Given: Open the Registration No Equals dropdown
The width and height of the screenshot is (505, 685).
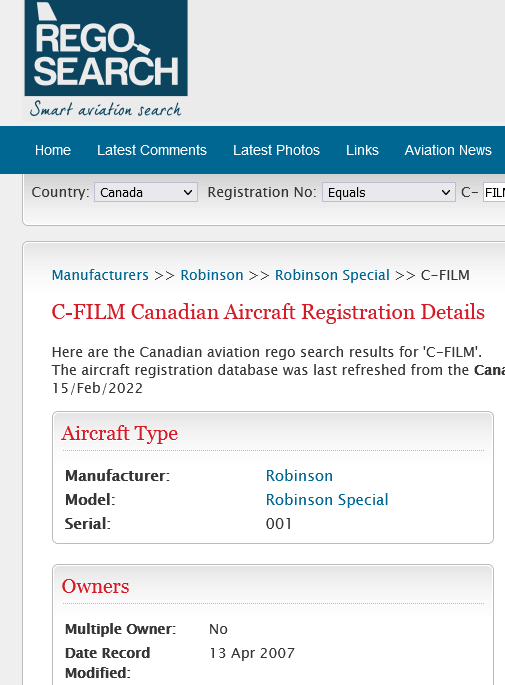Looking at the screenshot, I should [389, 192].
